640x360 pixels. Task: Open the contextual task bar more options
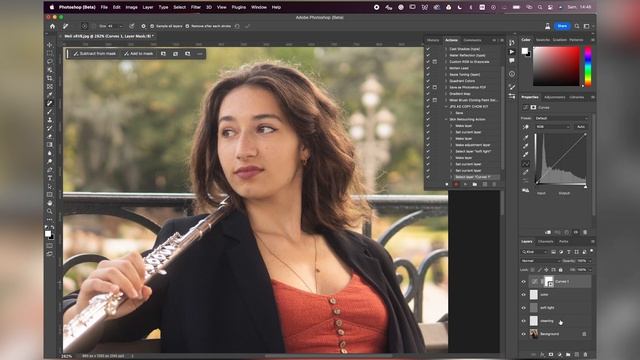(200, 54)
